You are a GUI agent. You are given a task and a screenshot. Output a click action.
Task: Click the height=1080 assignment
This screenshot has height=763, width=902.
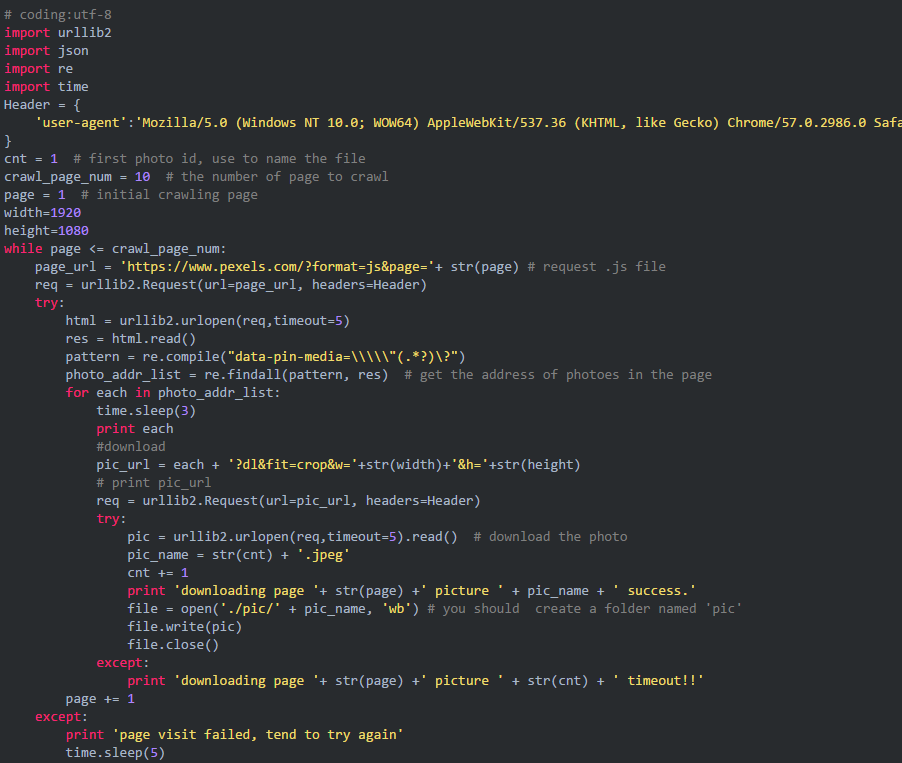tap(46, 231)
